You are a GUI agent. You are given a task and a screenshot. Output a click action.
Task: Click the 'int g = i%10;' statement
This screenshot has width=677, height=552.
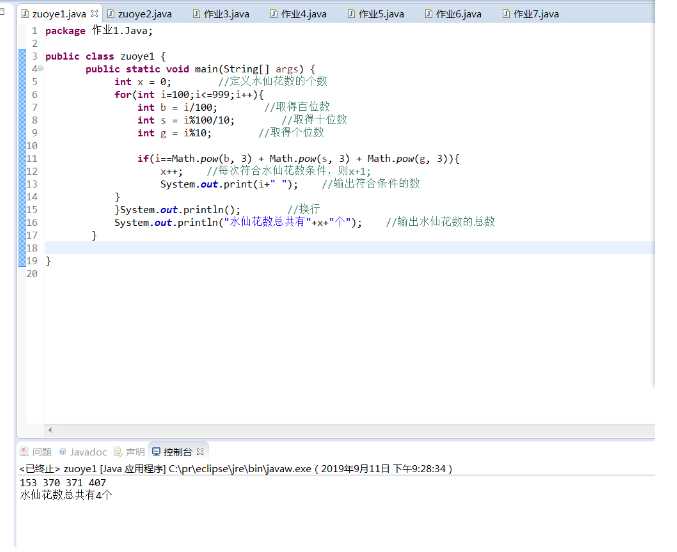point(174,133)
